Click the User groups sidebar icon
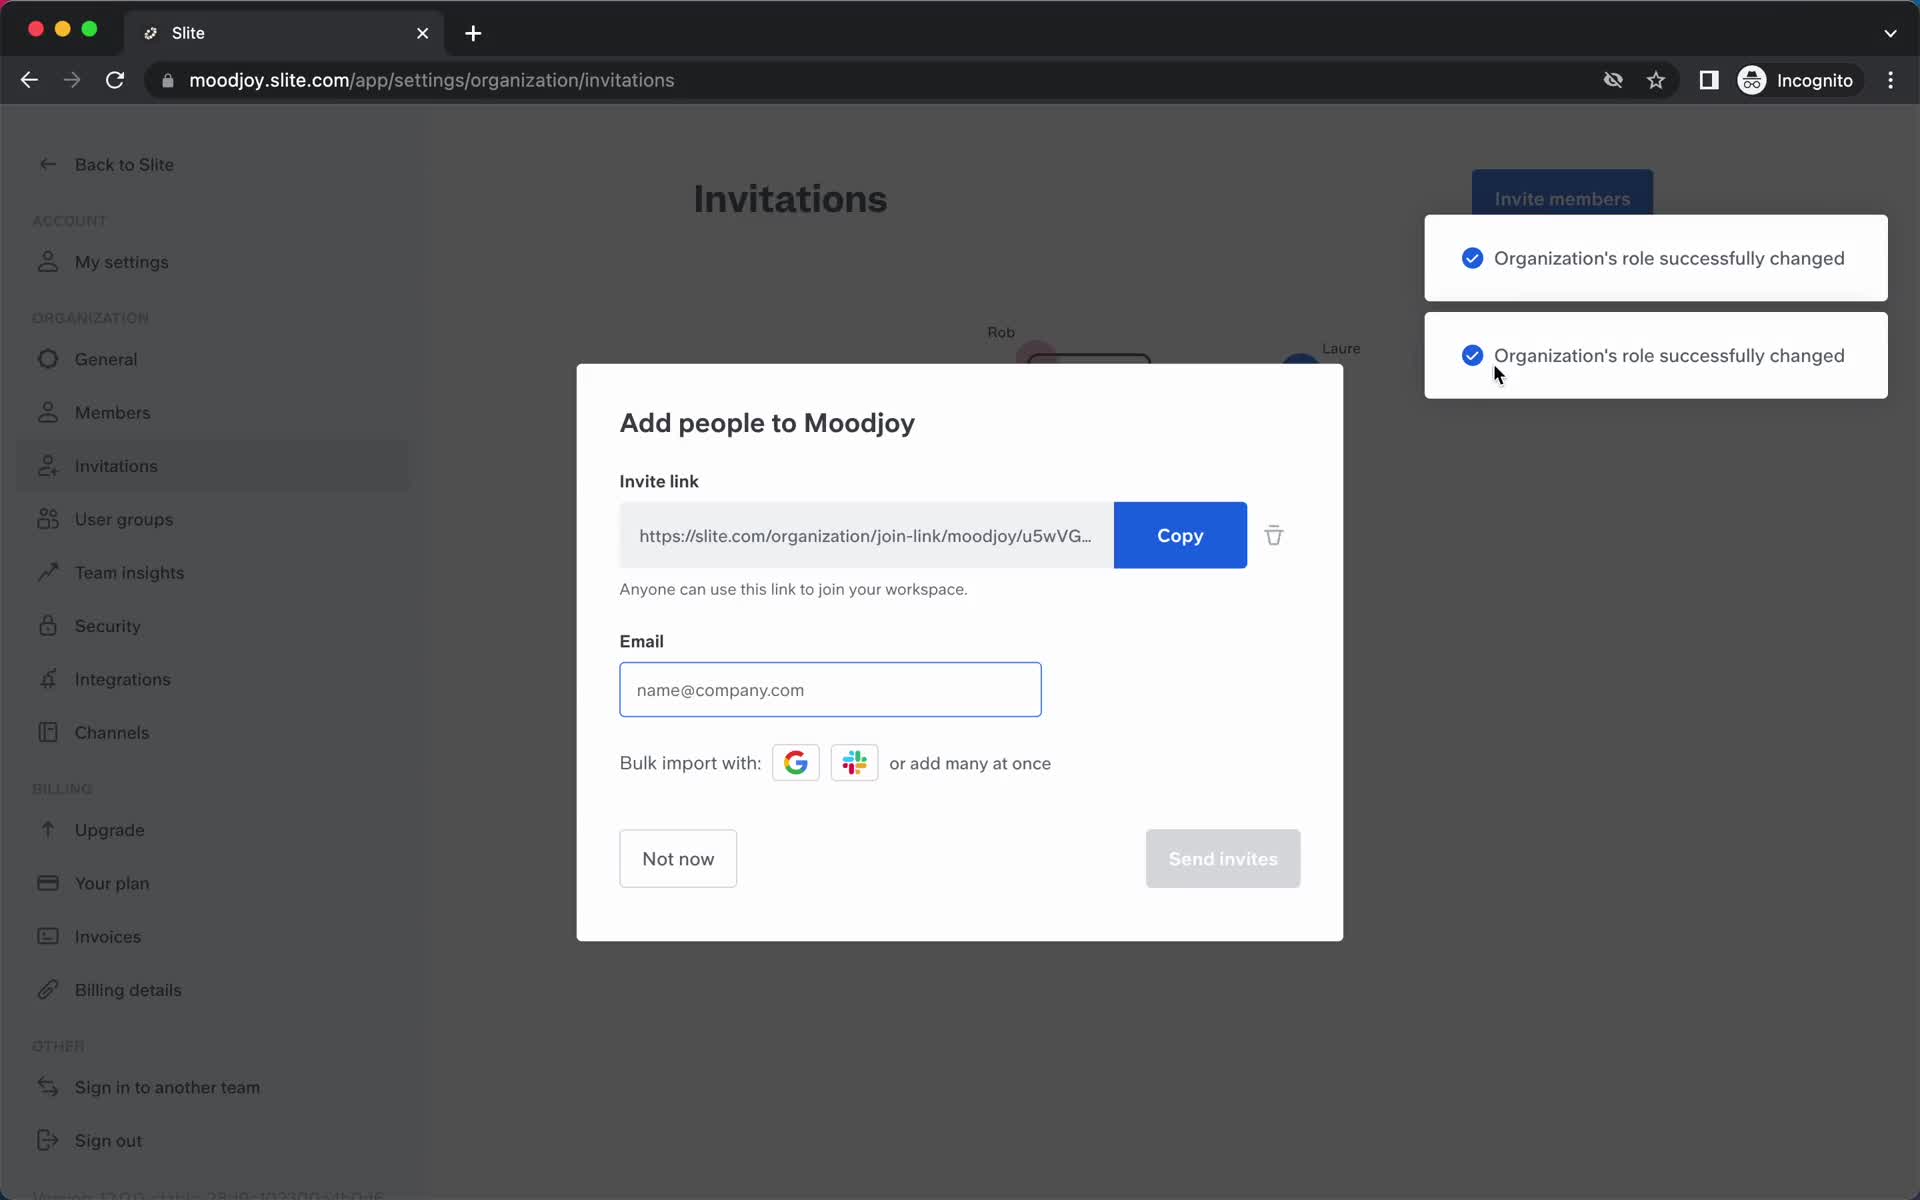This screenshot has height=1200, width=1920. tap(48, 518)
